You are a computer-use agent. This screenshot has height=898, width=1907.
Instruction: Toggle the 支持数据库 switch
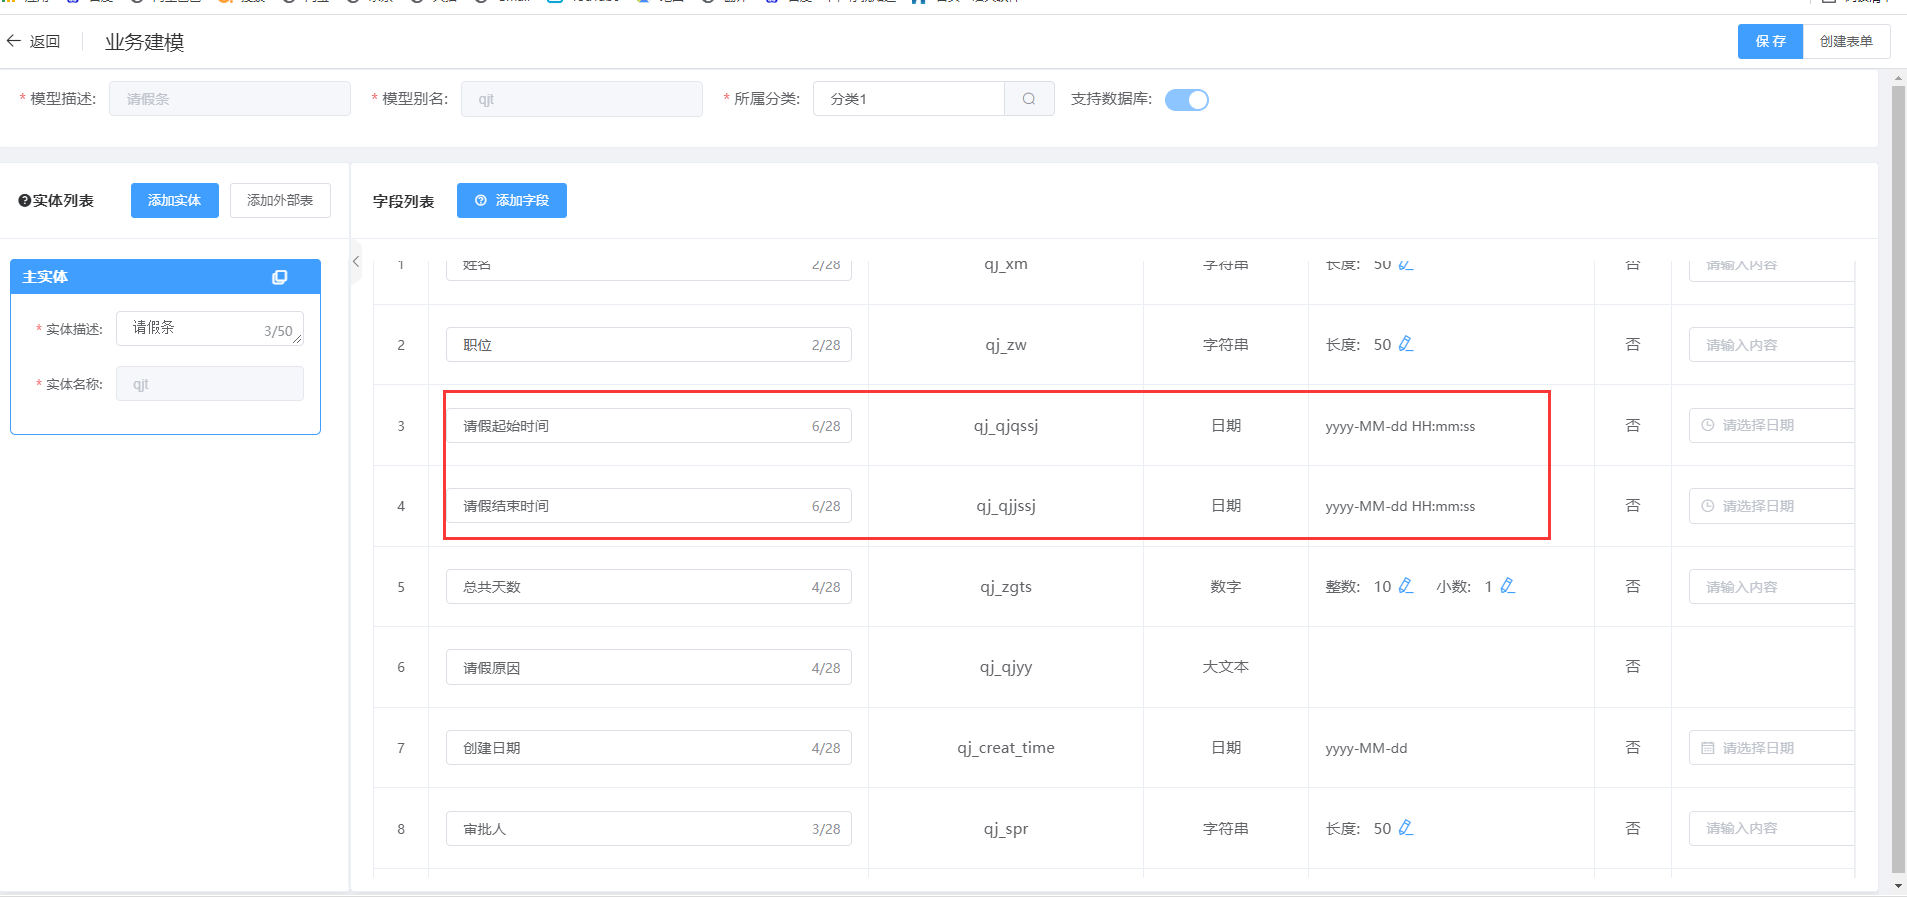tap(1187, 100)
